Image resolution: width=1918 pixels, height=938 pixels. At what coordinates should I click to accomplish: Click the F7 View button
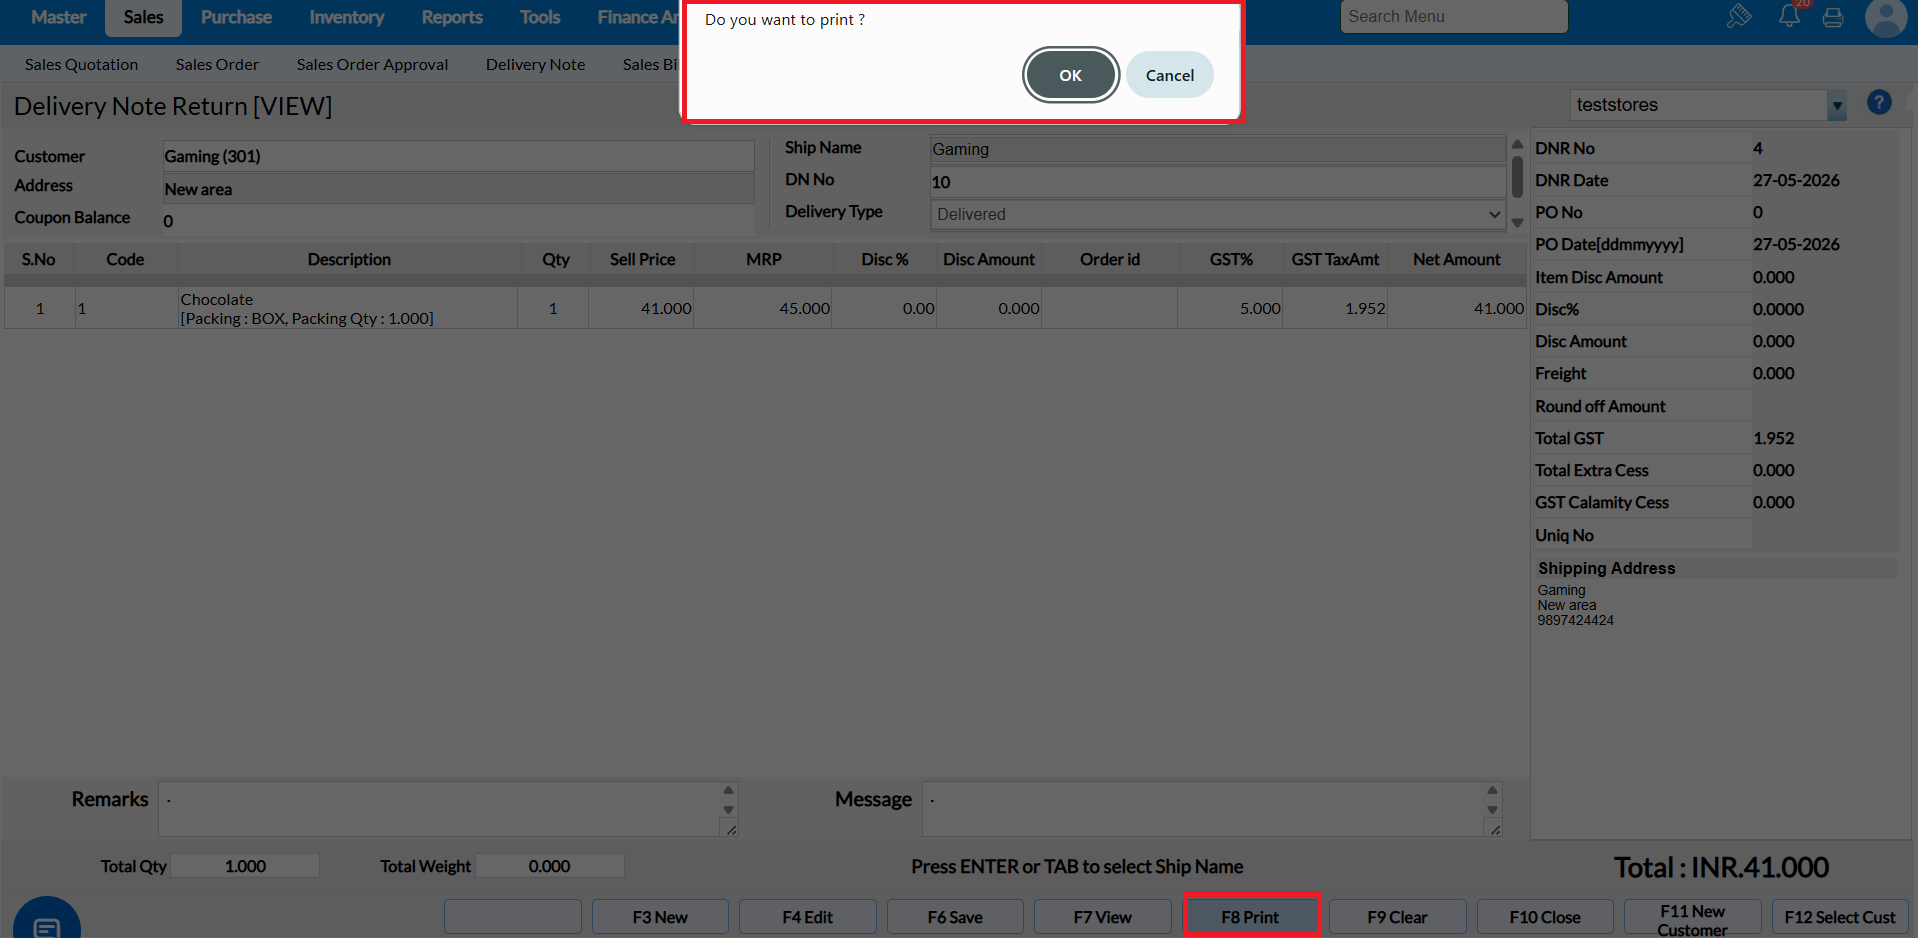[x=1102, y=917]
